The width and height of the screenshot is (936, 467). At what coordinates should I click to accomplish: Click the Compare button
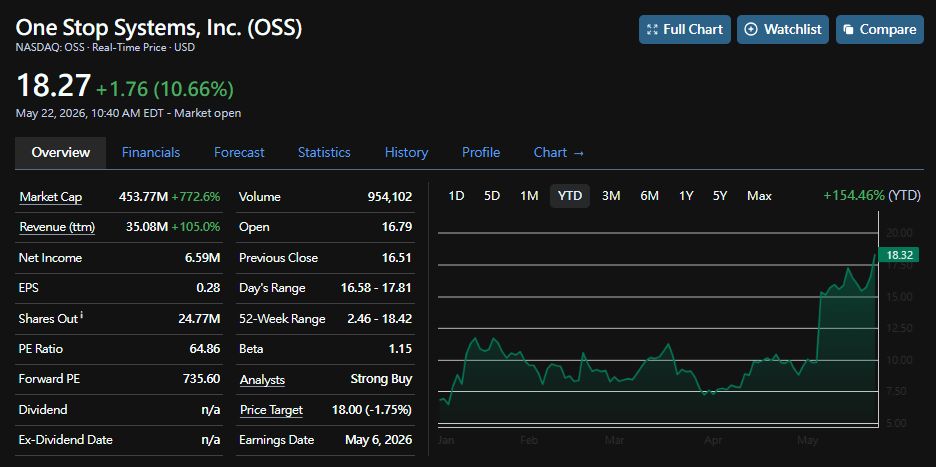tap(880, 29)
